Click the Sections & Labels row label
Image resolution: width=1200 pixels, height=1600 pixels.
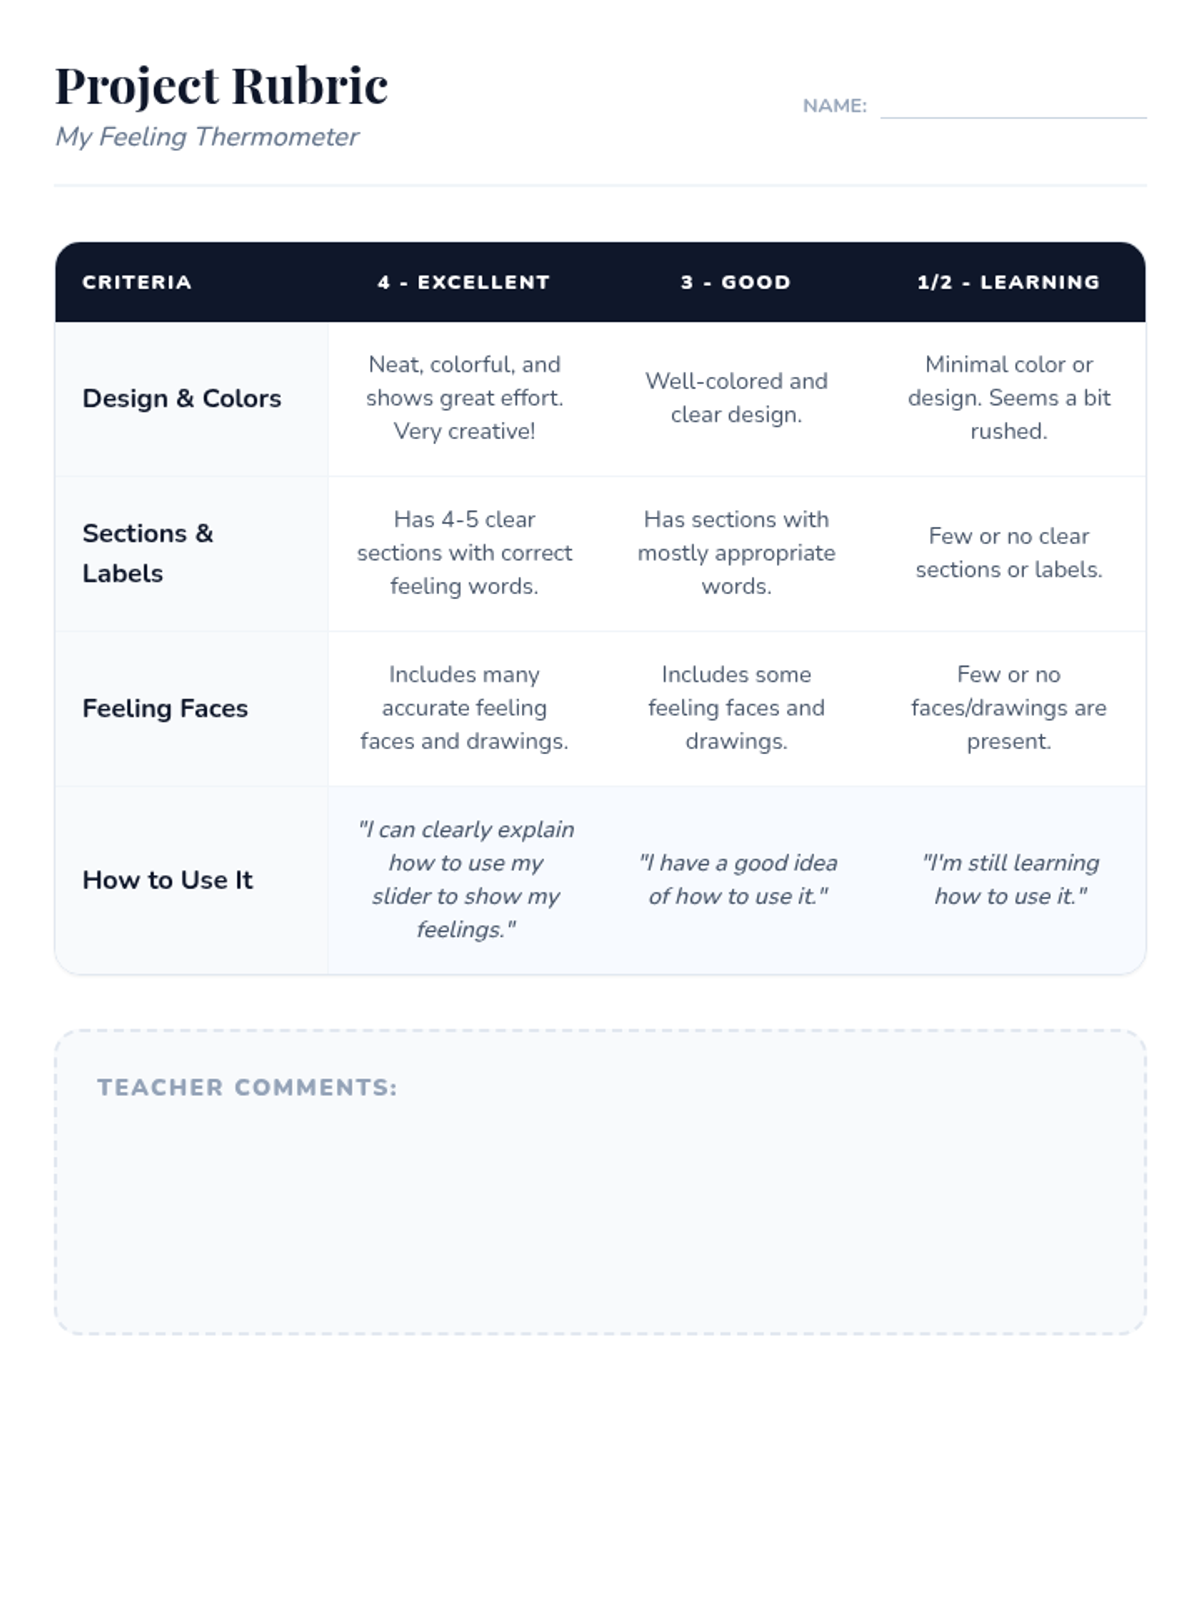pos(148,553)
